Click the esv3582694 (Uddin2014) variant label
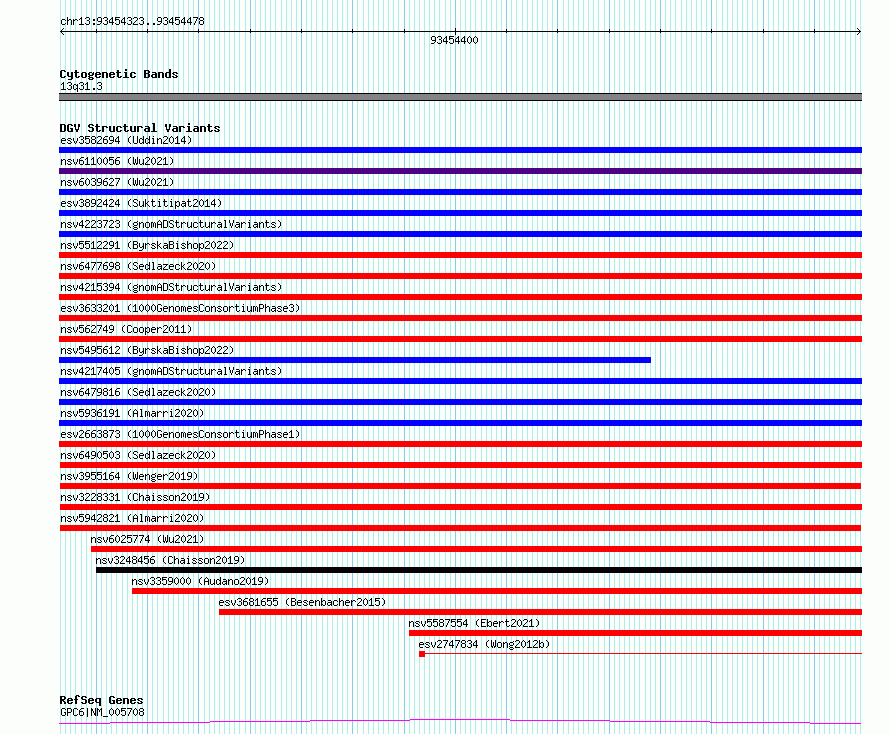890x734 pixels. [126, 140]
